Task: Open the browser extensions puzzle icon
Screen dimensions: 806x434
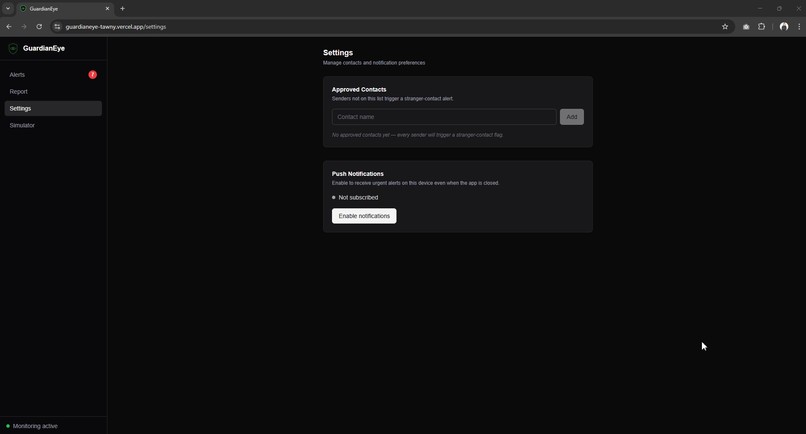Action: [761, 27]
